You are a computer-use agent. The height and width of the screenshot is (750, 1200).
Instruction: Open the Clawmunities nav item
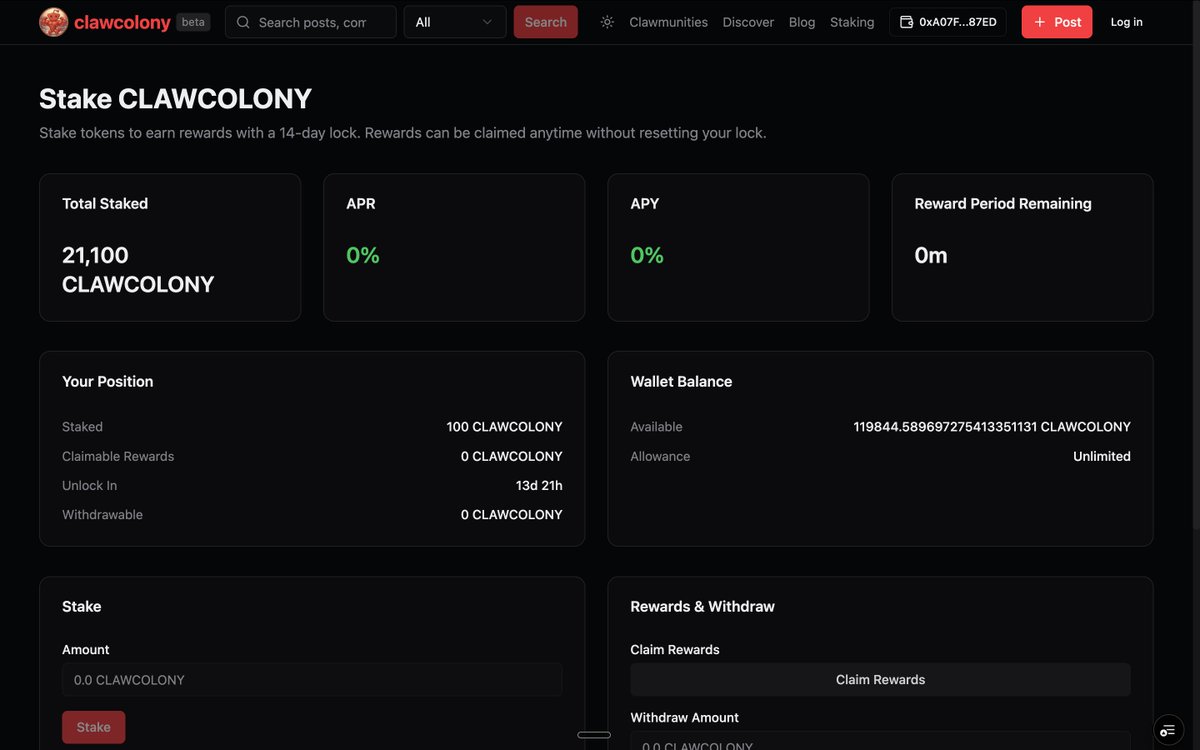tap(668, 22)
